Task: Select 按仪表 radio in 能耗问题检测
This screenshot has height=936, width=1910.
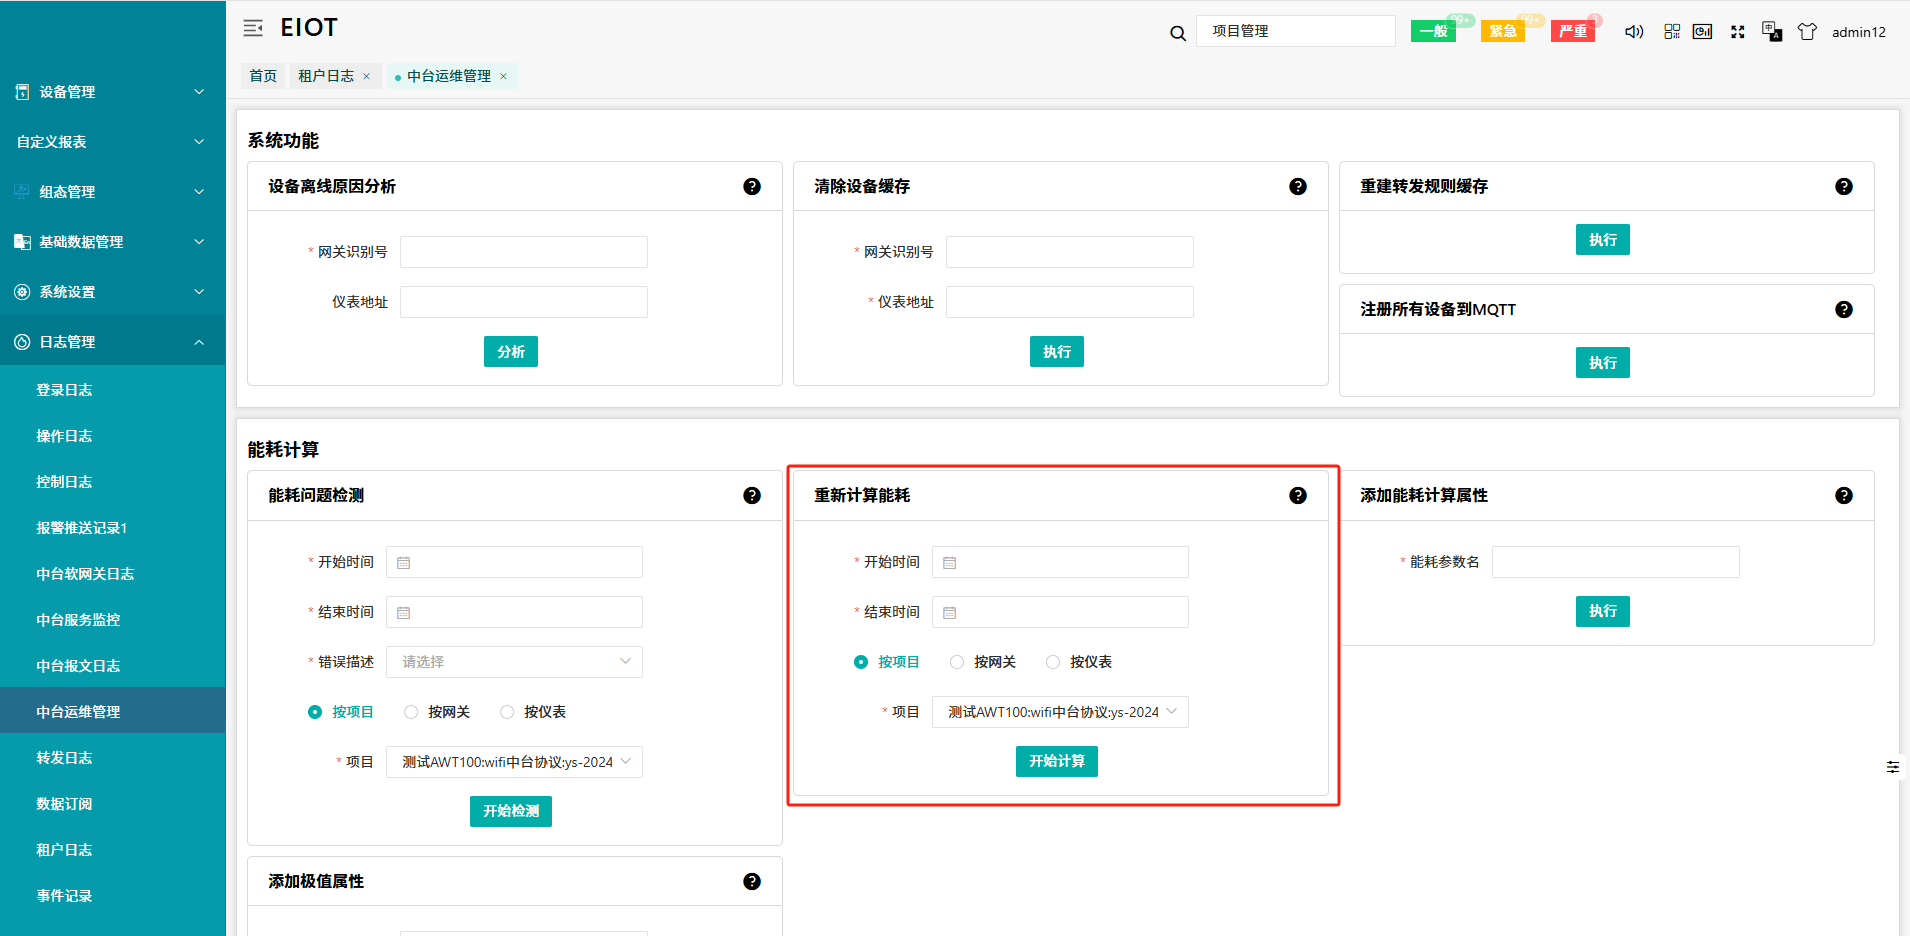Action: point(507,712)
